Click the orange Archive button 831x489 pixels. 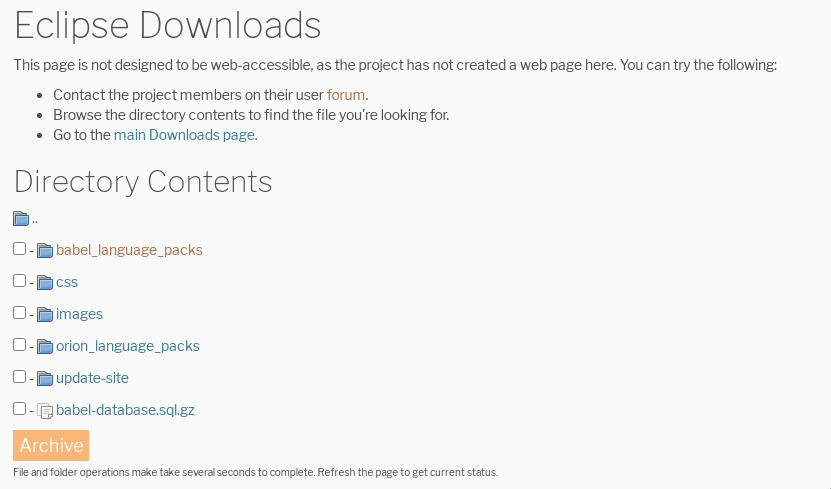[51, 446]
